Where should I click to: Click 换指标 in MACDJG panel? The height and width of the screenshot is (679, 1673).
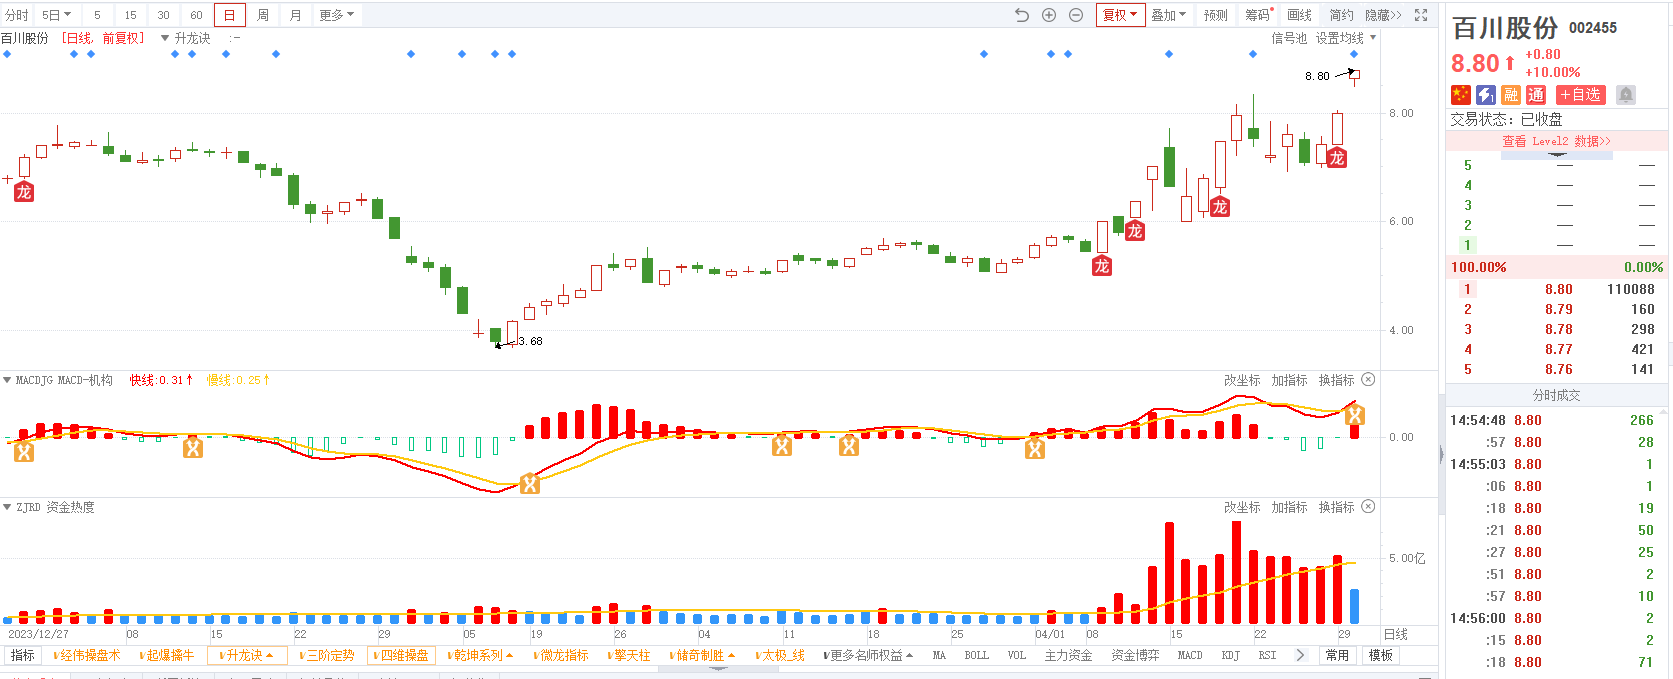[x=1336, y=380]
